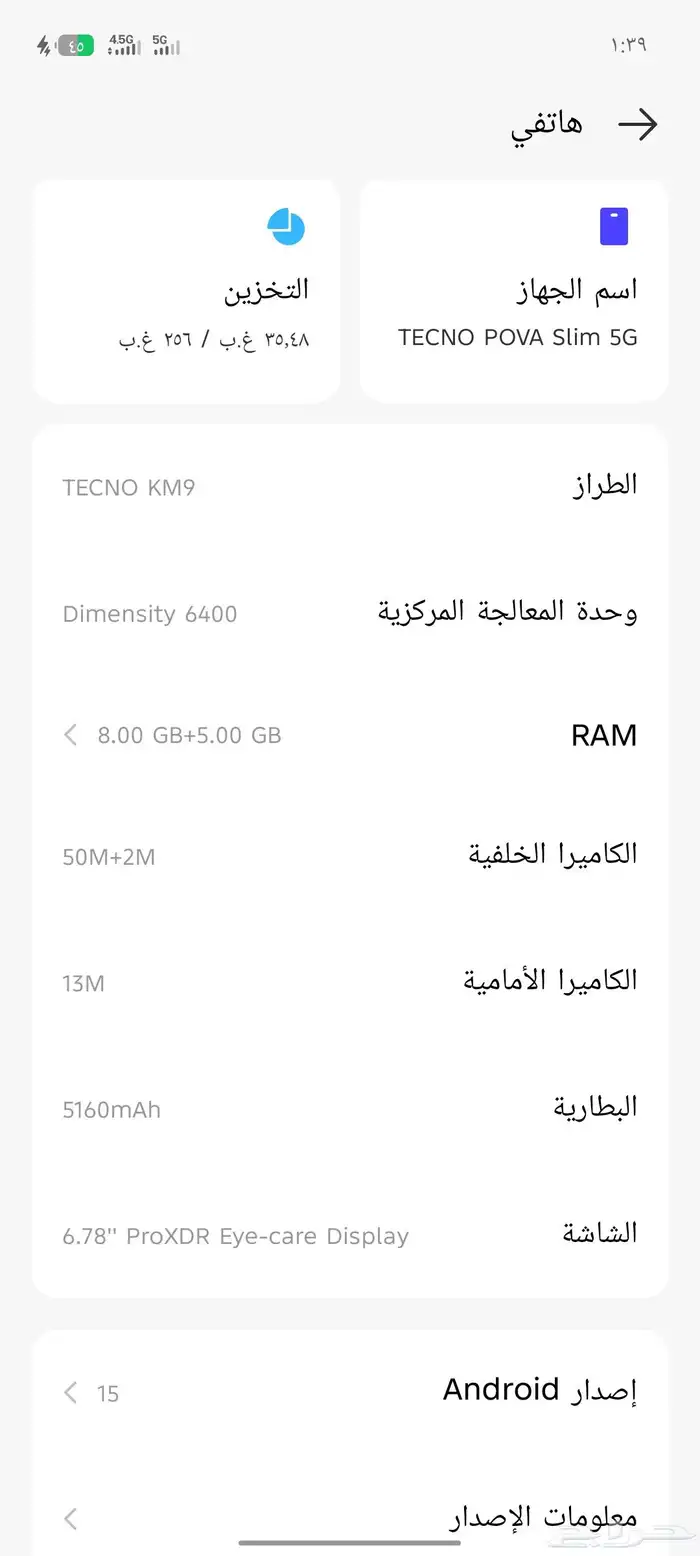Image resolution: width=700 pixels, height=1556 pixels.
Task: Expand RAM details via its chevron
Action: coord(70,735)
